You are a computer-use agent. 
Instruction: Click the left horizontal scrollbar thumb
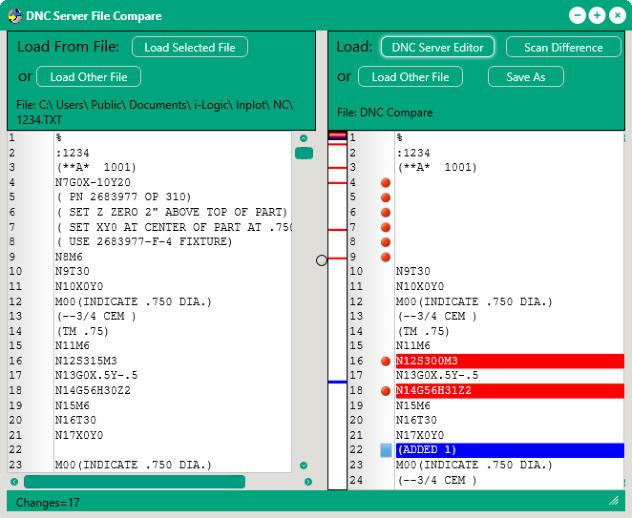point(135,482)
